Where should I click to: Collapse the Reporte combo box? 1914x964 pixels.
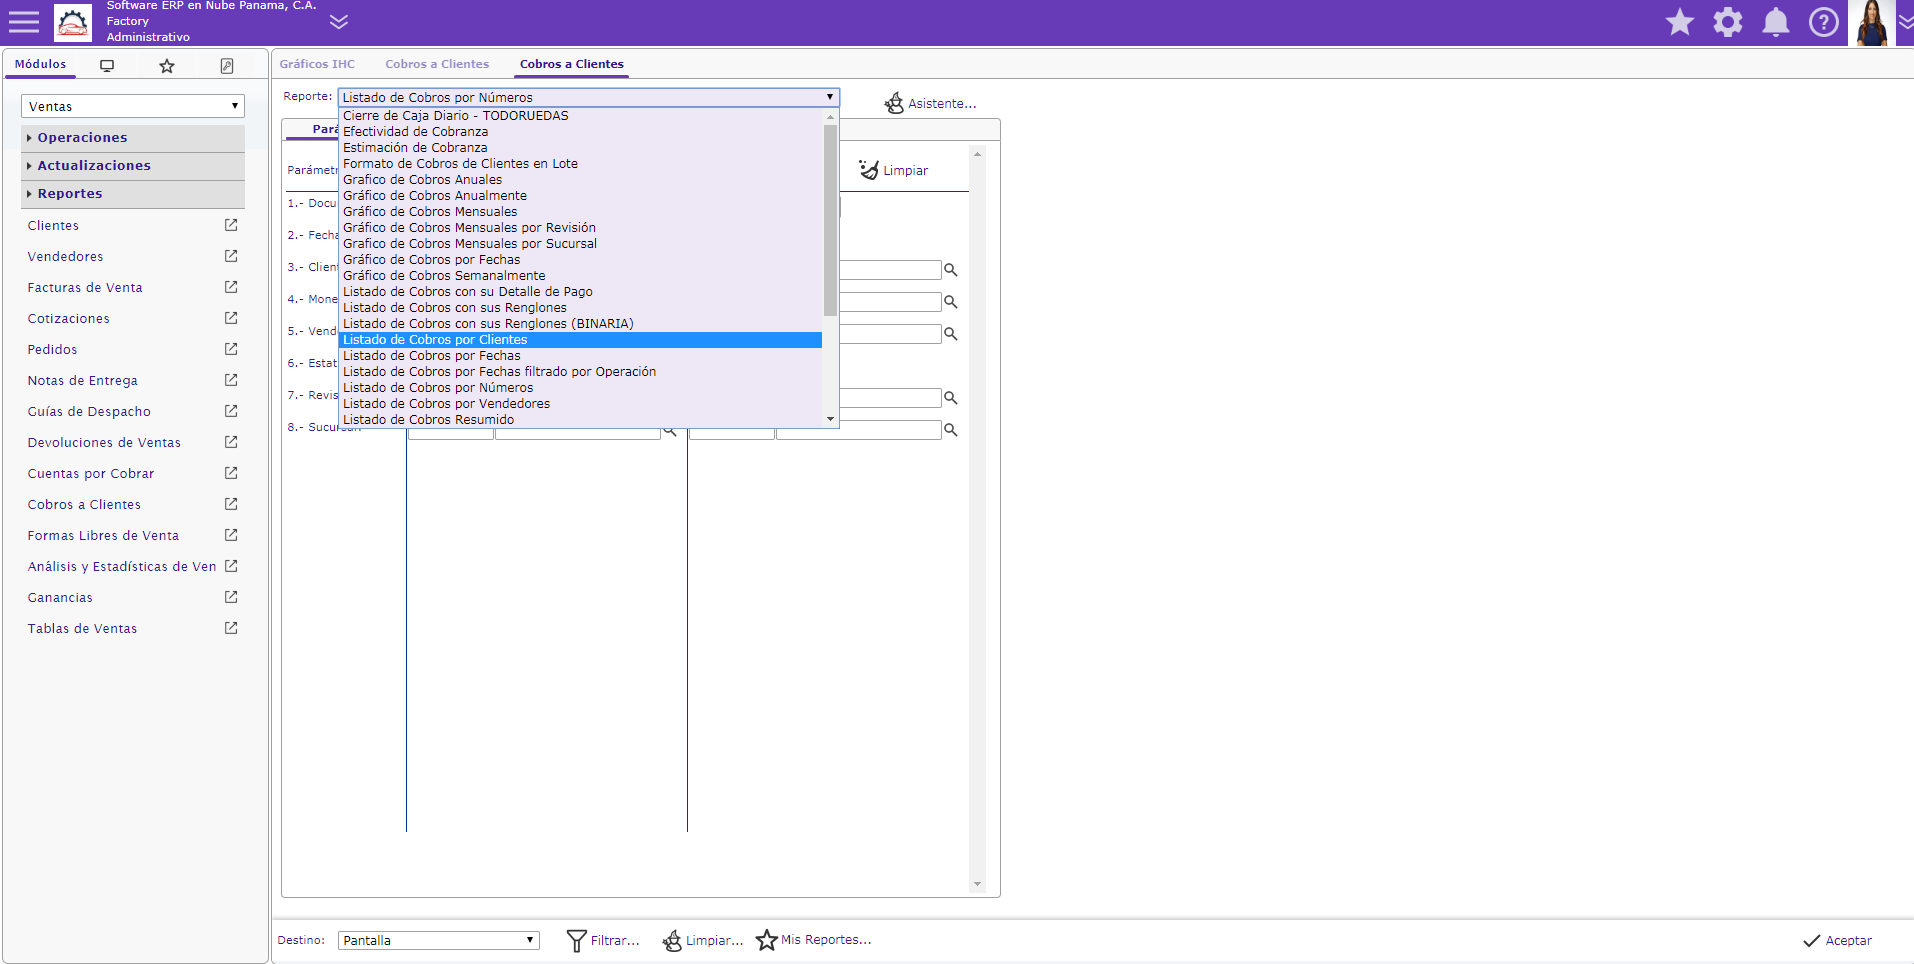click(x=588, y=97)
